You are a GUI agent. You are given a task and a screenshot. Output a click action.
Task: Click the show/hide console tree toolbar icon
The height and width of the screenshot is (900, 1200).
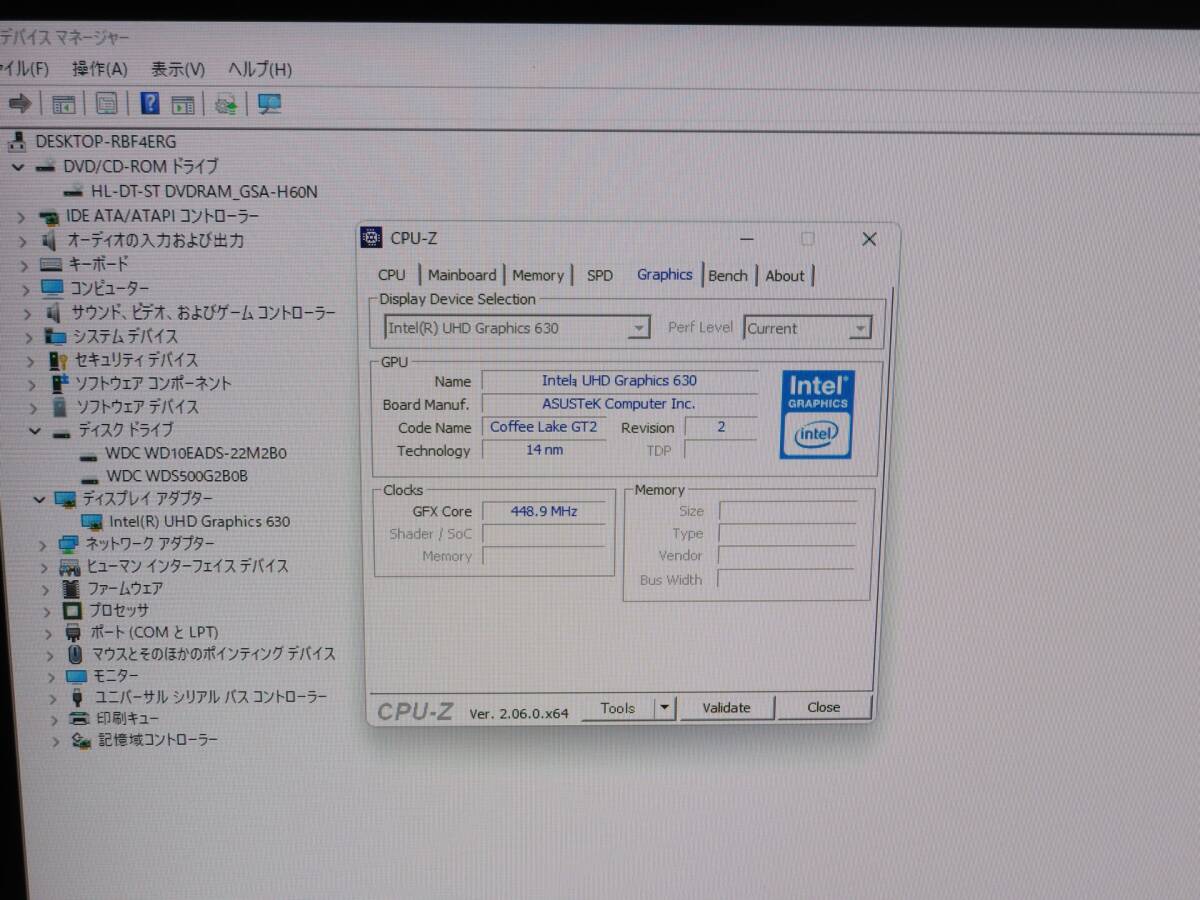[64, 104]
